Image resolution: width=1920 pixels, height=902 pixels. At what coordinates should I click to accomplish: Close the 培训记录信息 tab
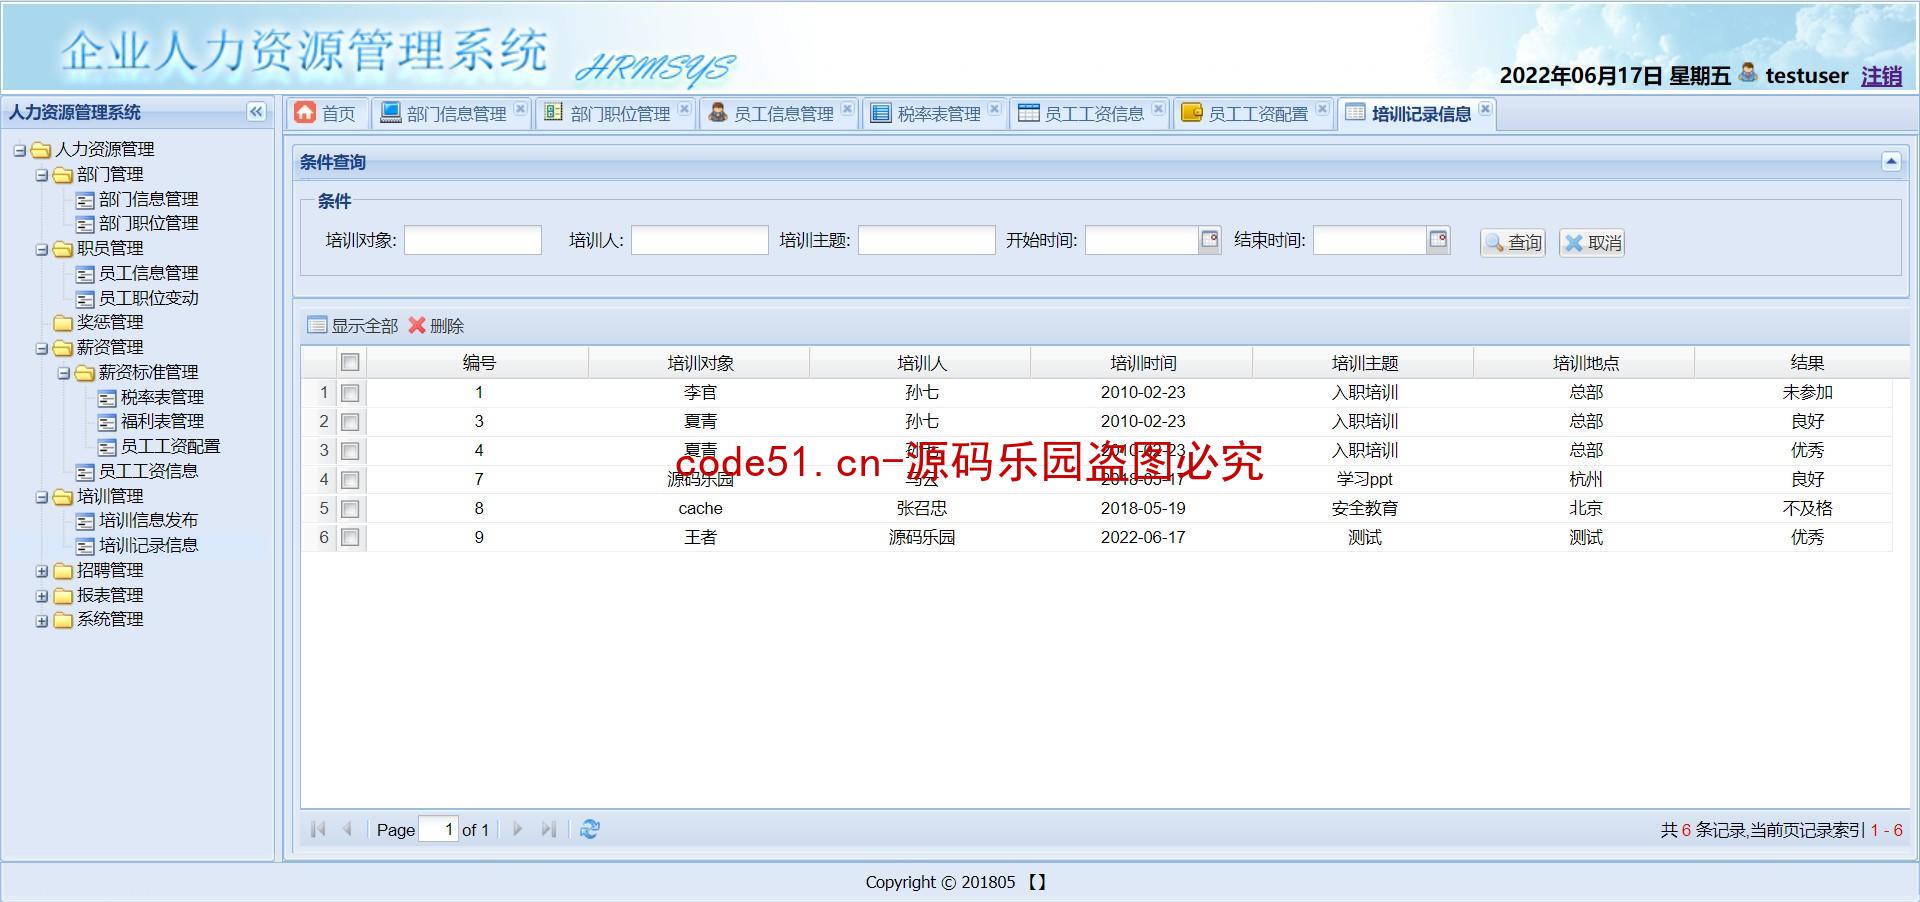(x=1485, y=109)
